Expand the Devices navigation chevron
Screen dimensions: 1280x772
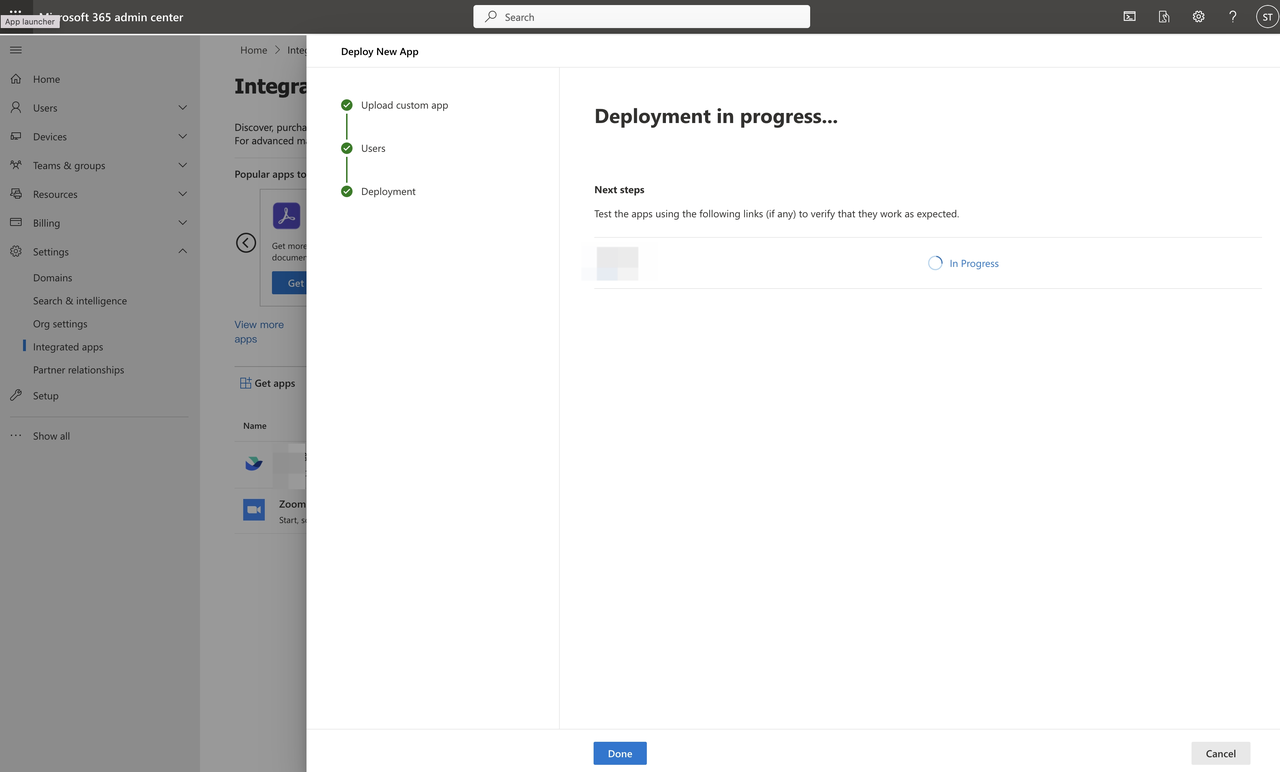[182, 137]
